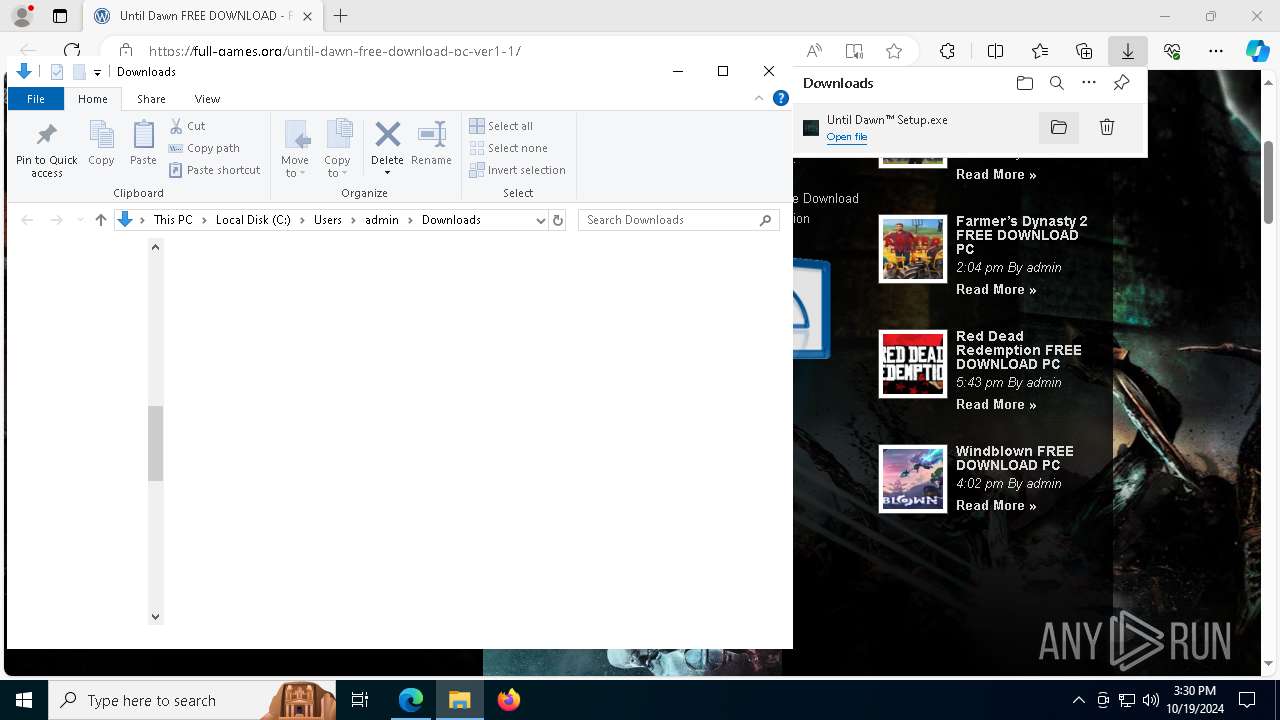1280x720 pixels.
Task: Click the Copy icon in Clipboard group
Action: pyautogui.click(x=101, y=142)
